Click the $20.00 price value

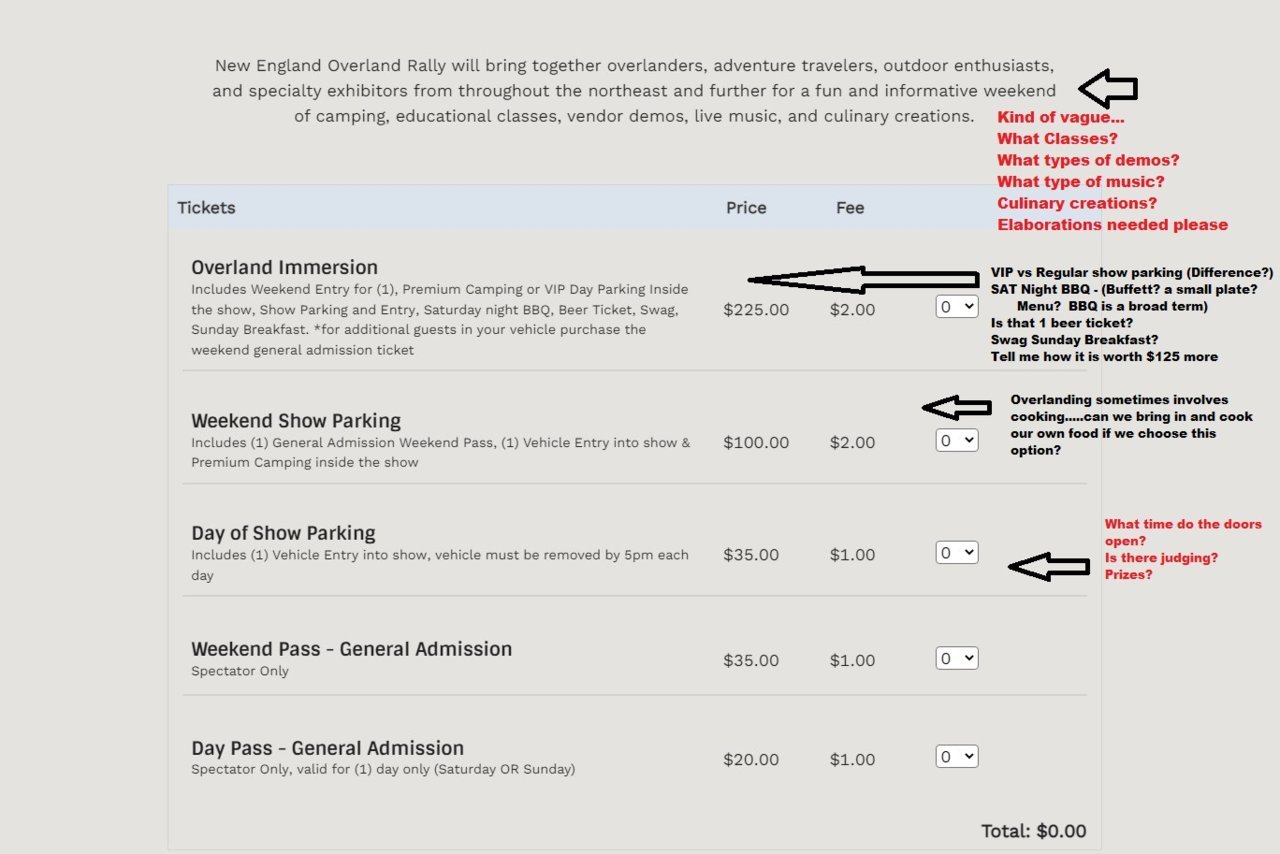(x=751, y=760)
